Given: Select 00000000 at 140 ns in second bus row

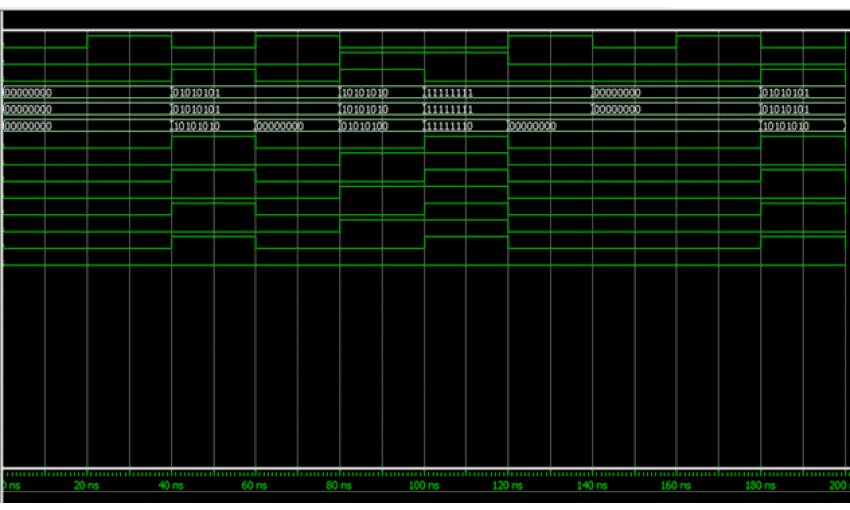Looking at the screenshot, I should click(617, 109).
